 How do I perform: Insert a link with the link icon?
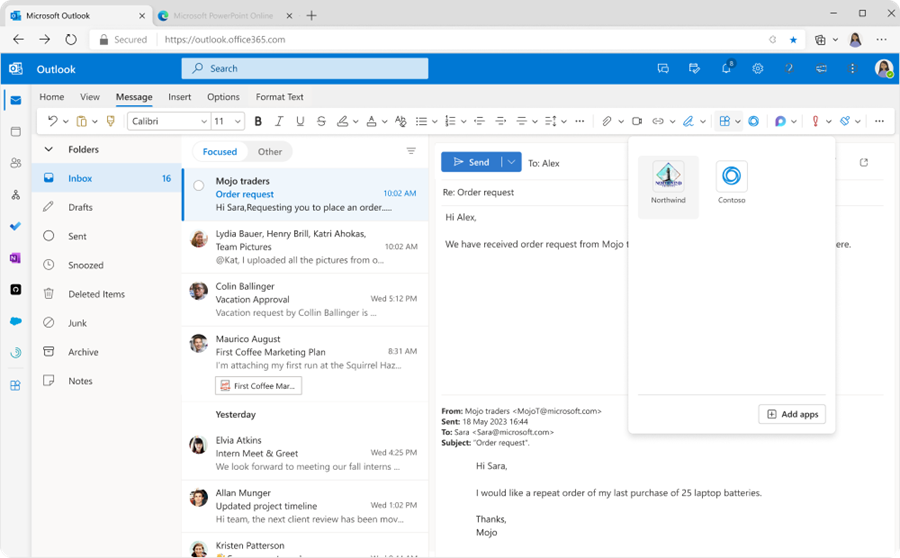pos(658,121)
